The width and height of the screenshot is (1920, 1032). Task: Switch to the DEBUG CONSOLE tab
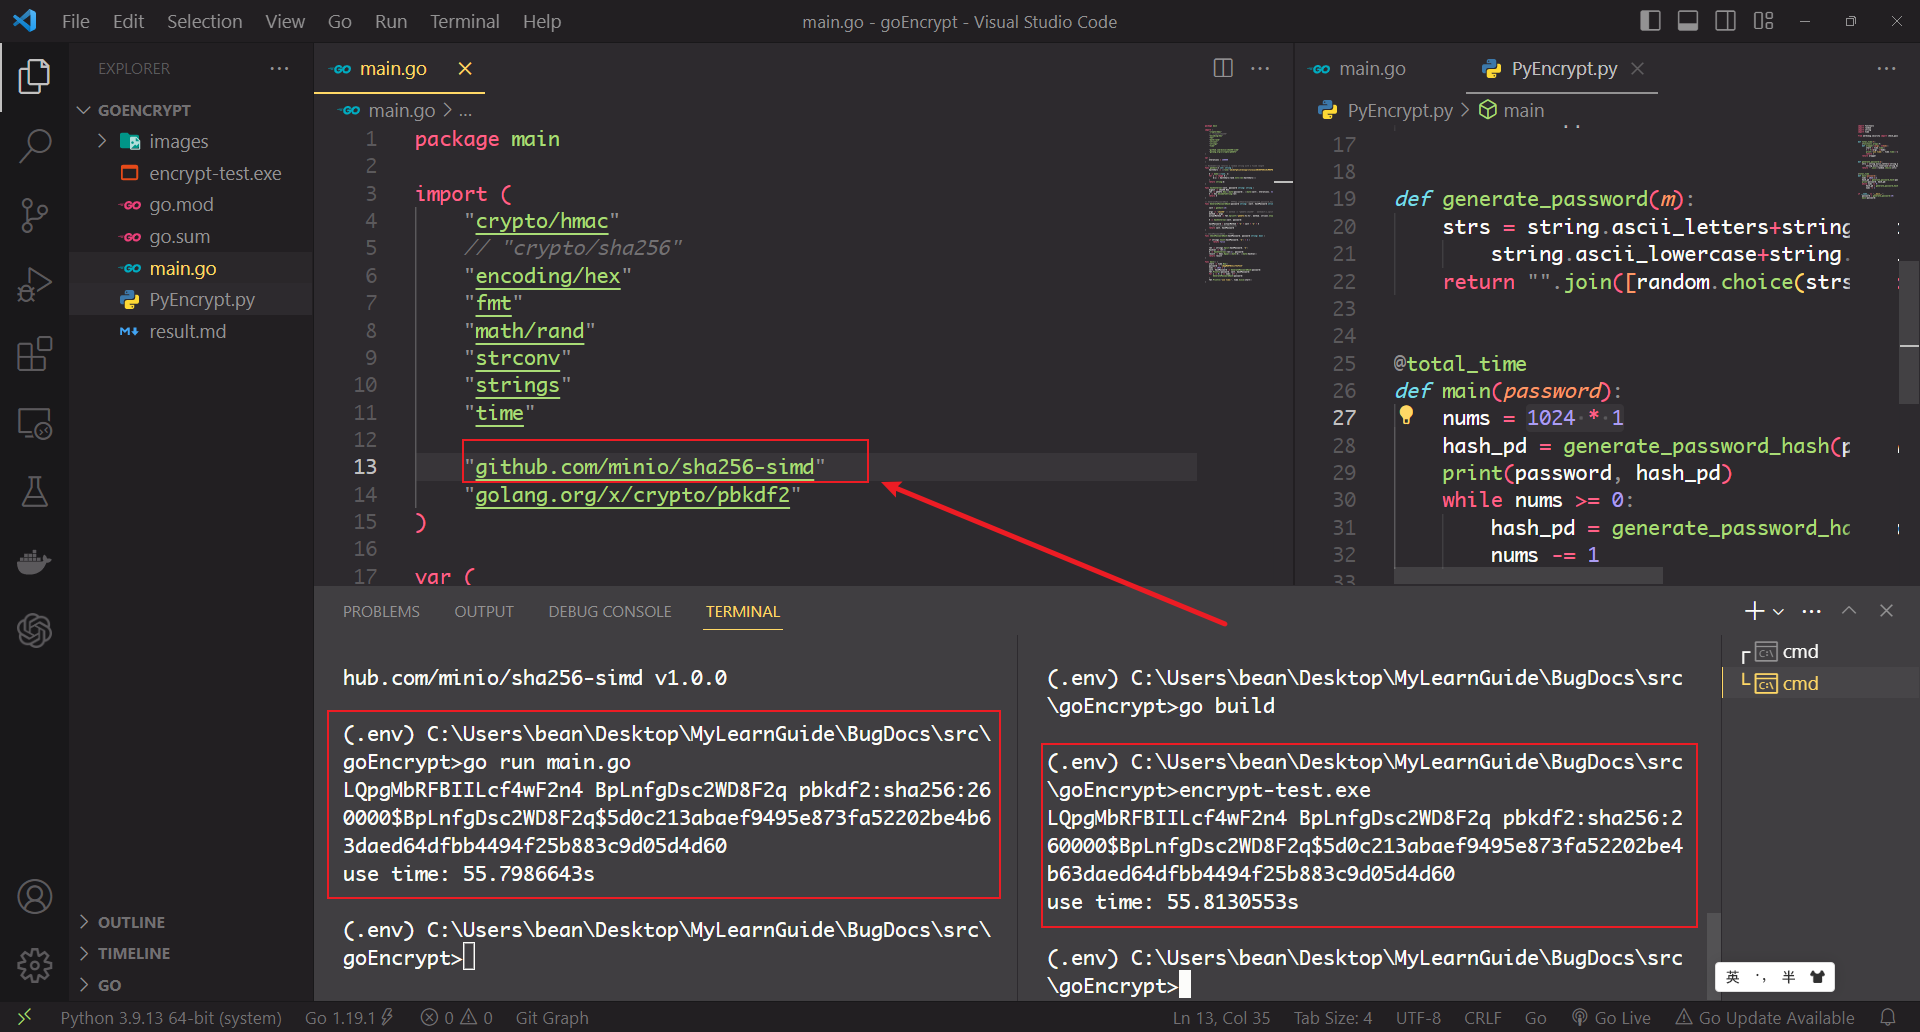[610, 611]
